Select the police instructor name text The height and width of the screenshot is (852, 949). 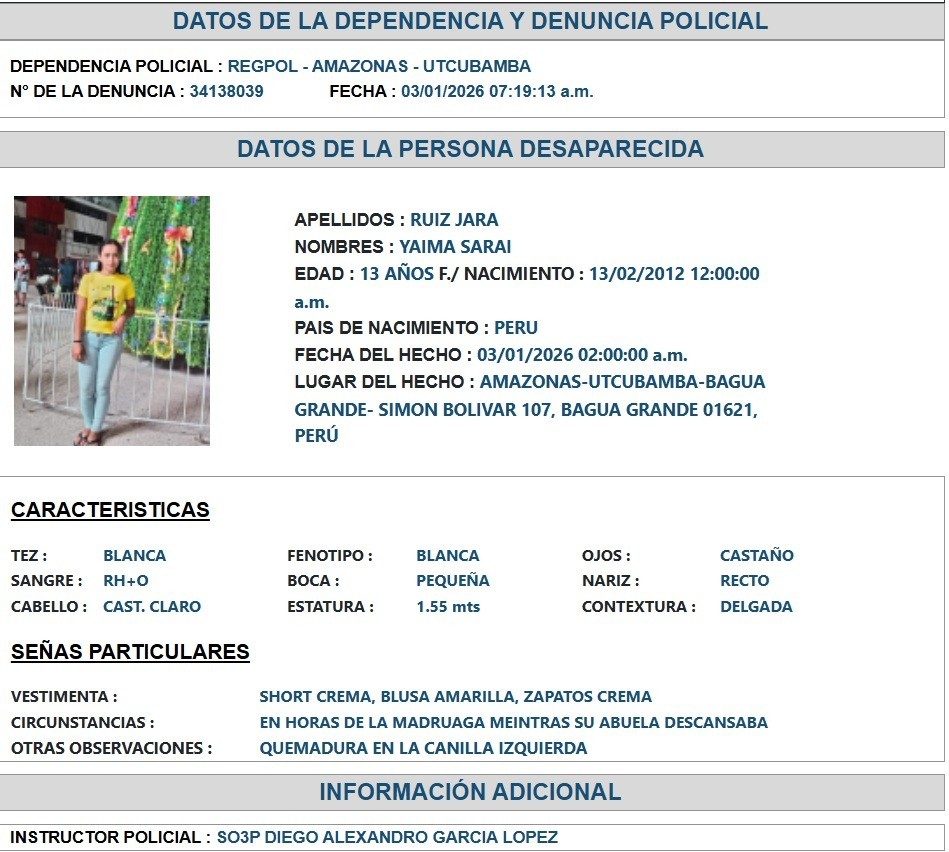point(387,837)
